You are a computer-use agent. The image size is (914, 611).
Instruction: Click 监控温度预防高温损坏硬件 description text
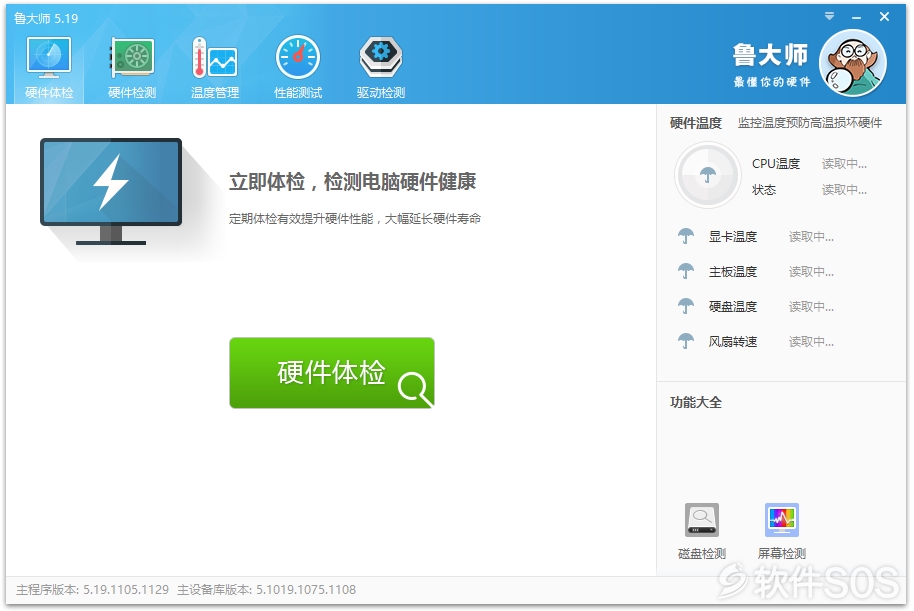click(x=810, y=123)
